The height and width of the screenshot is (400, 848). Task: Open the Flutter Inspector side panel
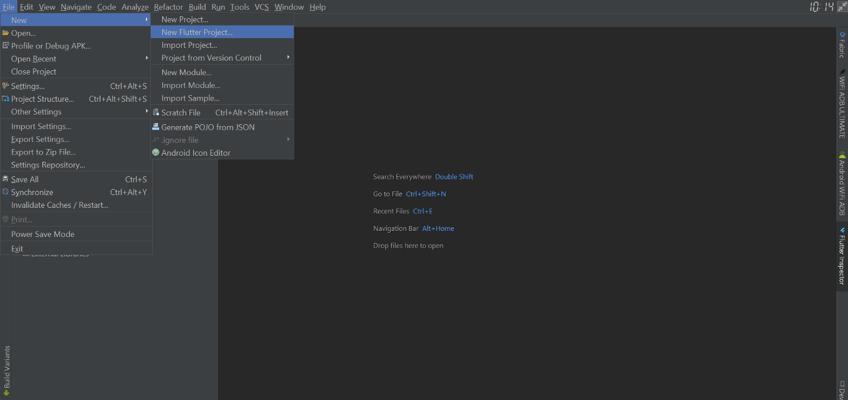coord(842,255)
